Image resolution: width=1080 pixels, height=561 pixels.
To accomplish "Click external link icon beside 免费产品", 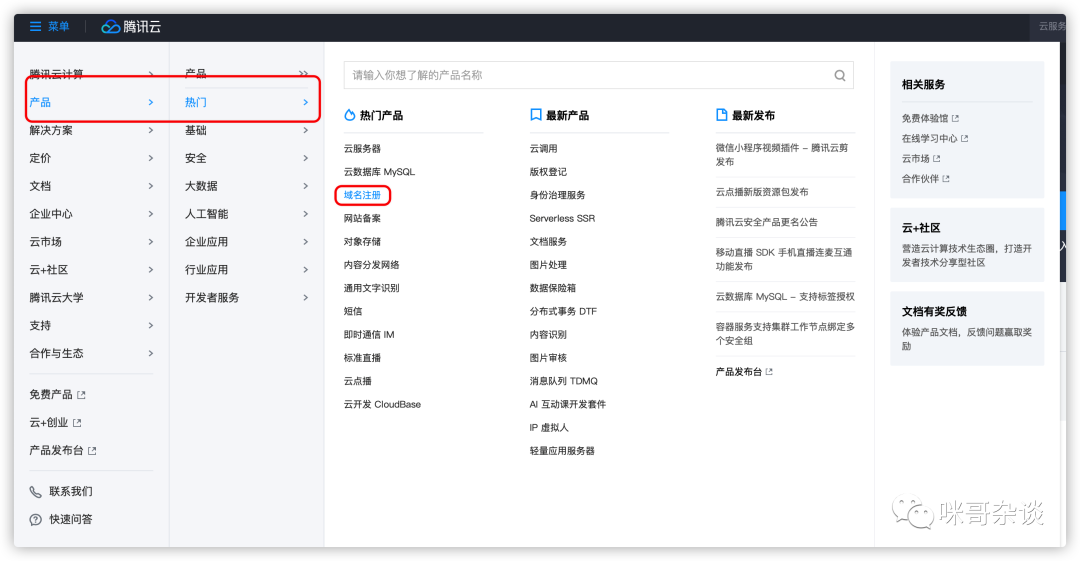I will tap(81, 395).
